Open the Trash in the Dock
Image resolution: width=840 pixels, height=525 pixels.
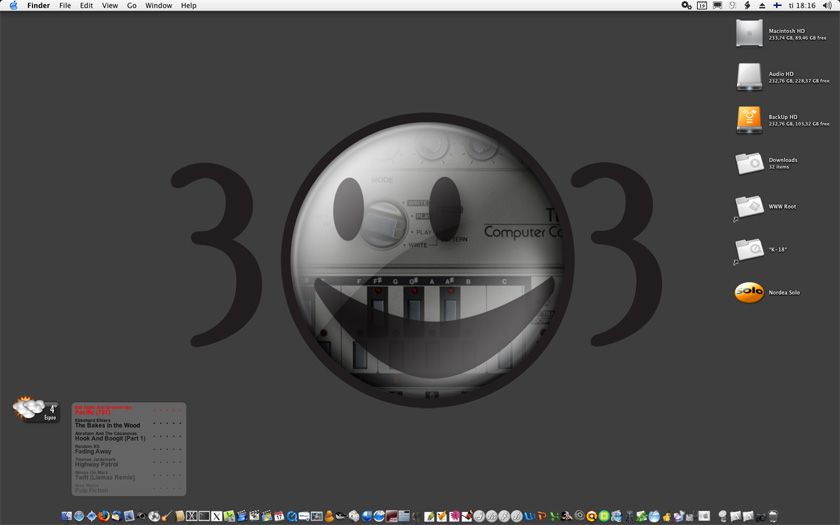[x=773, y=516]
